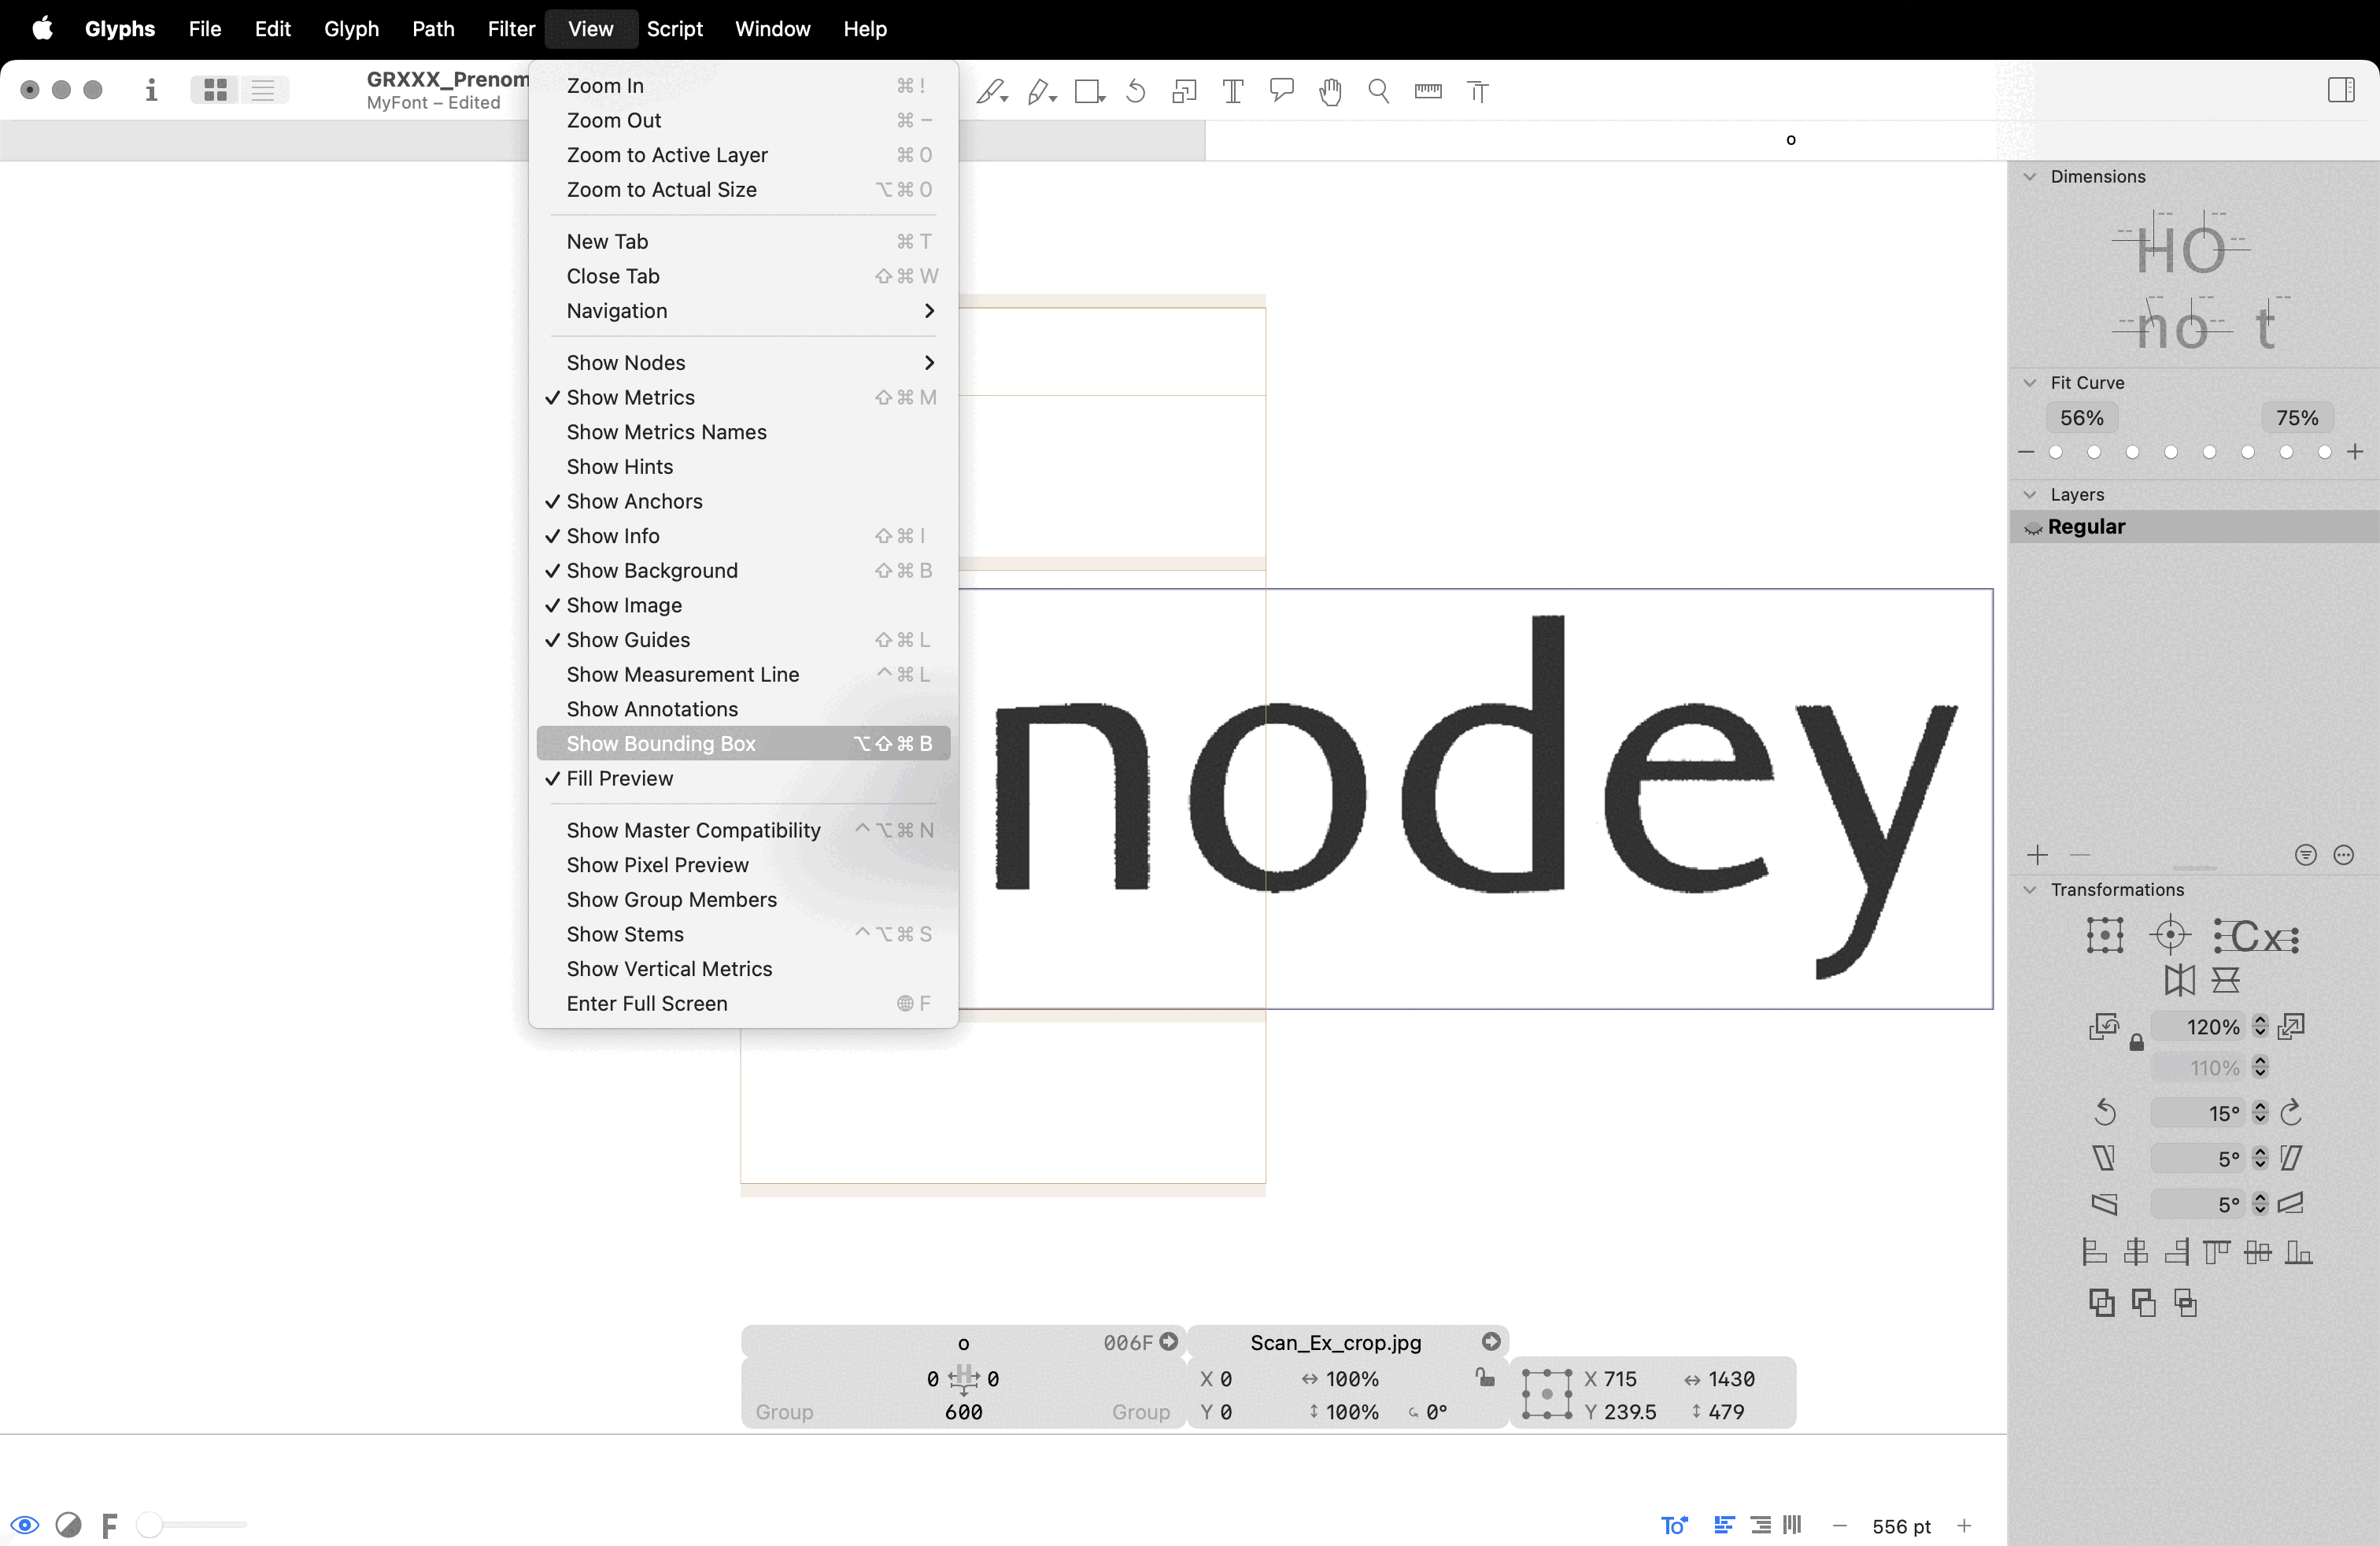Collapse the Fit Curve section
This screenshot has height=1546, width=2380.
coord(2030,382)
